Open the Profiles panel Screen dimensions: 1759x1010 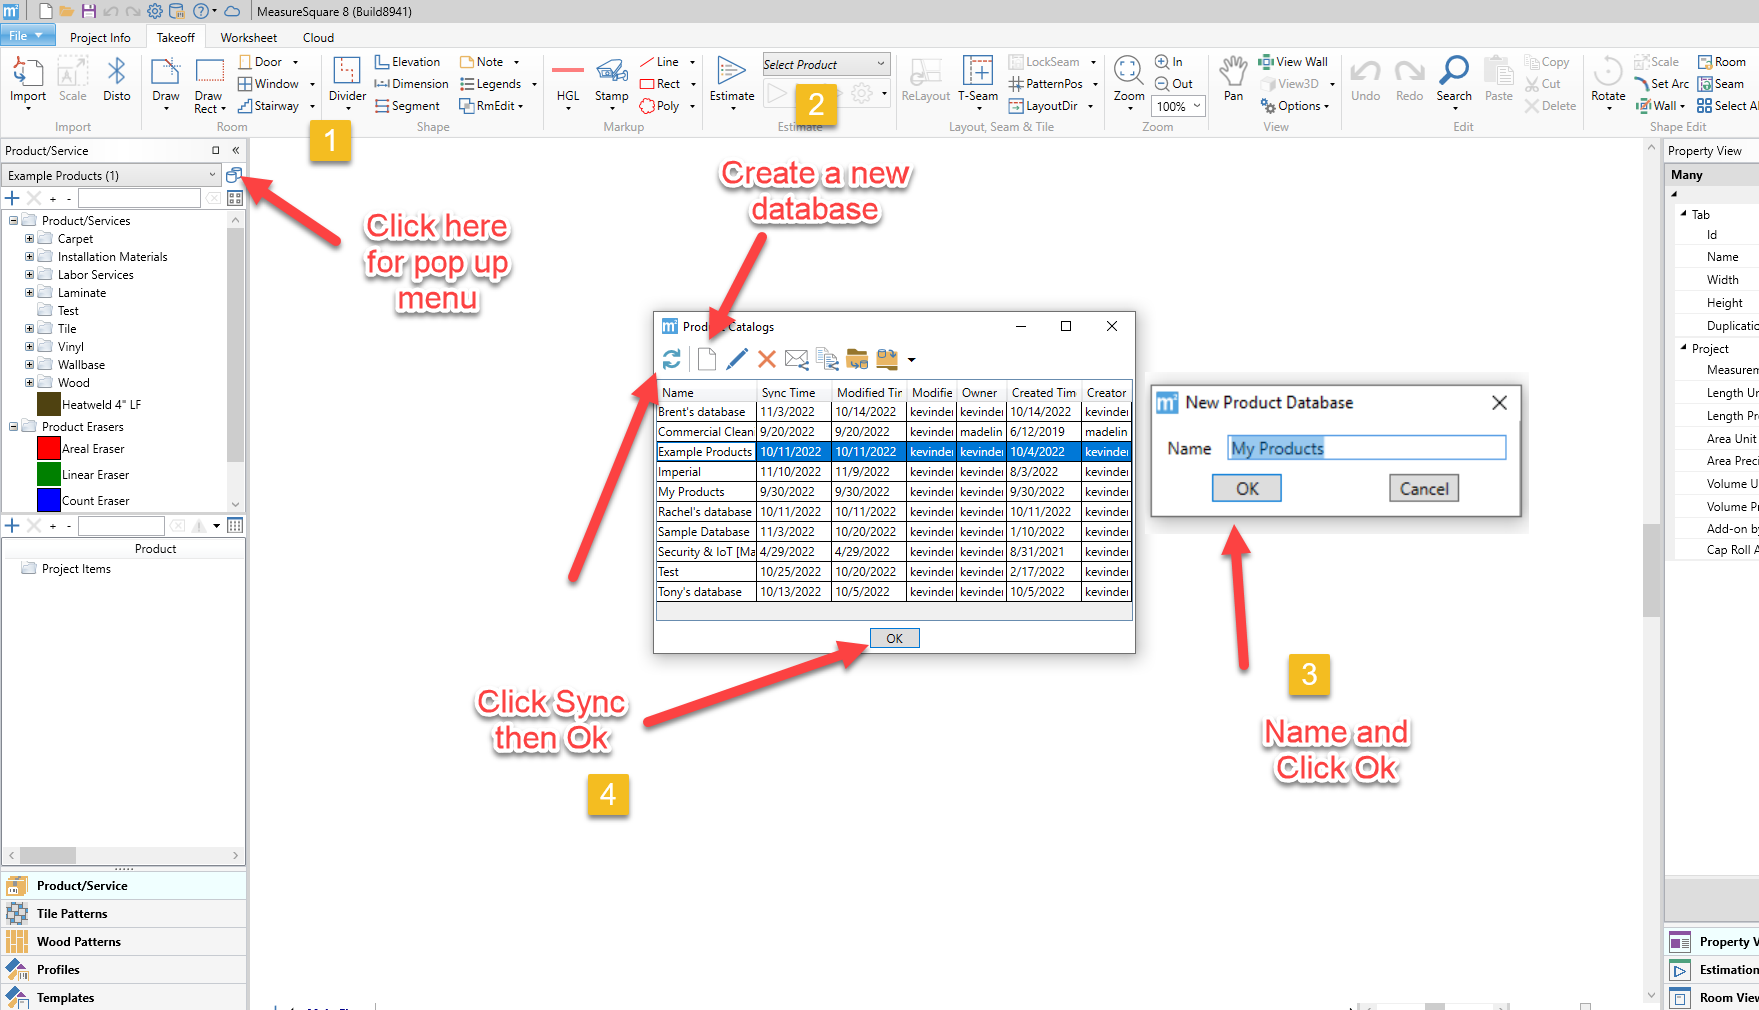tap(124, 969)
